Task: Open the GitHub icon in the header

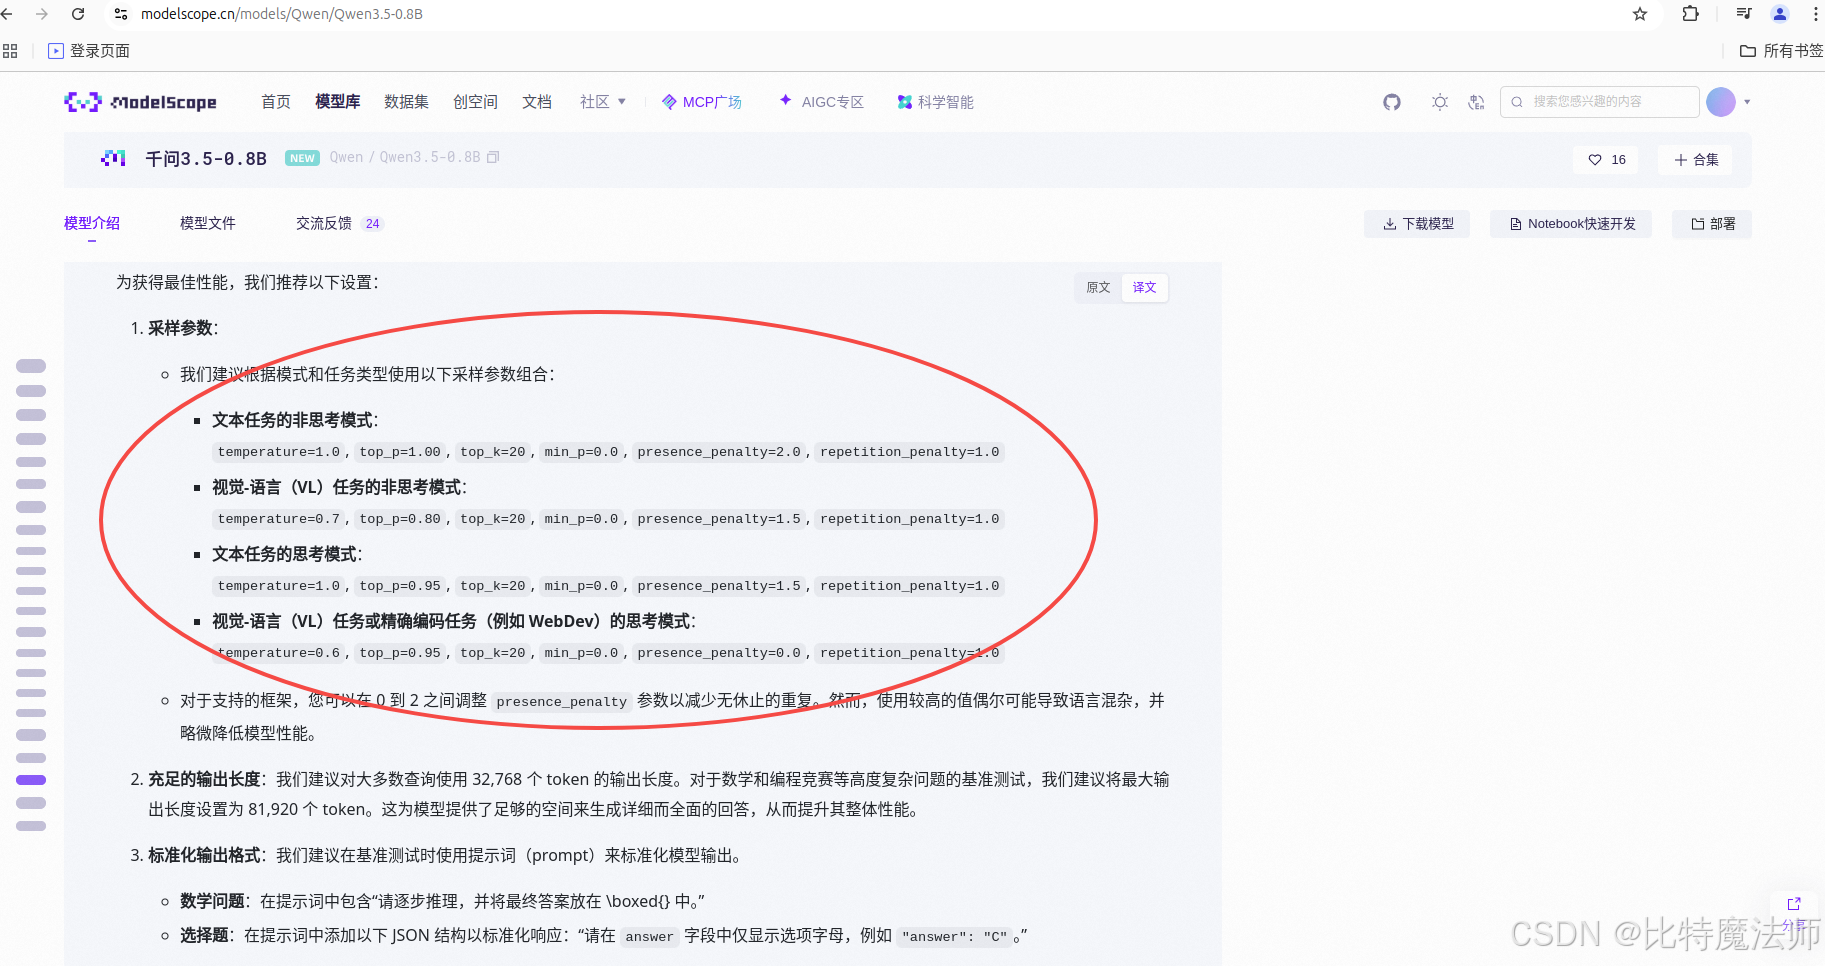Action: pyautogui.click(x=1392, y=102)
